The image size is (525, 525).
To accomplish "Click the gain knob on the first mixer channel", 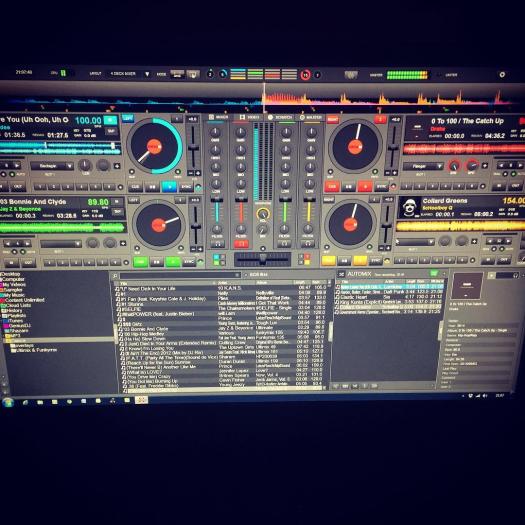I will click(215, 132).
